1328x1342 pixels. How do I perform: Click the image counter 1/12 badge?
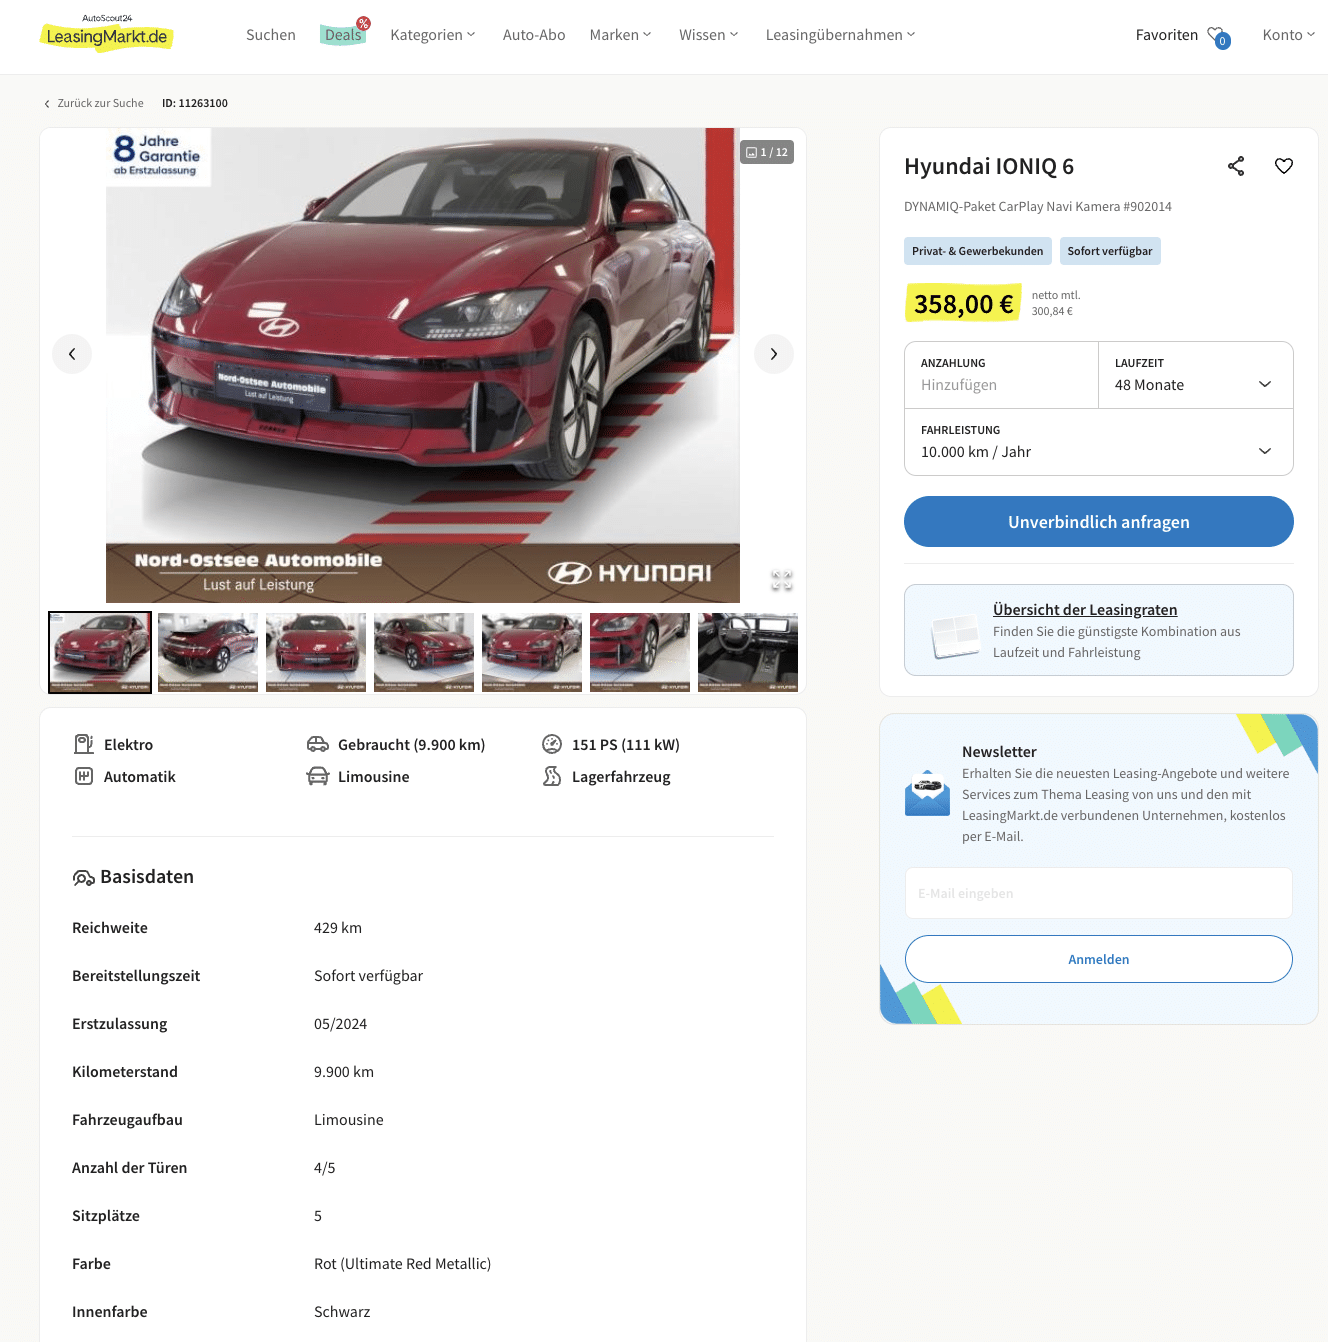[767, 152]
